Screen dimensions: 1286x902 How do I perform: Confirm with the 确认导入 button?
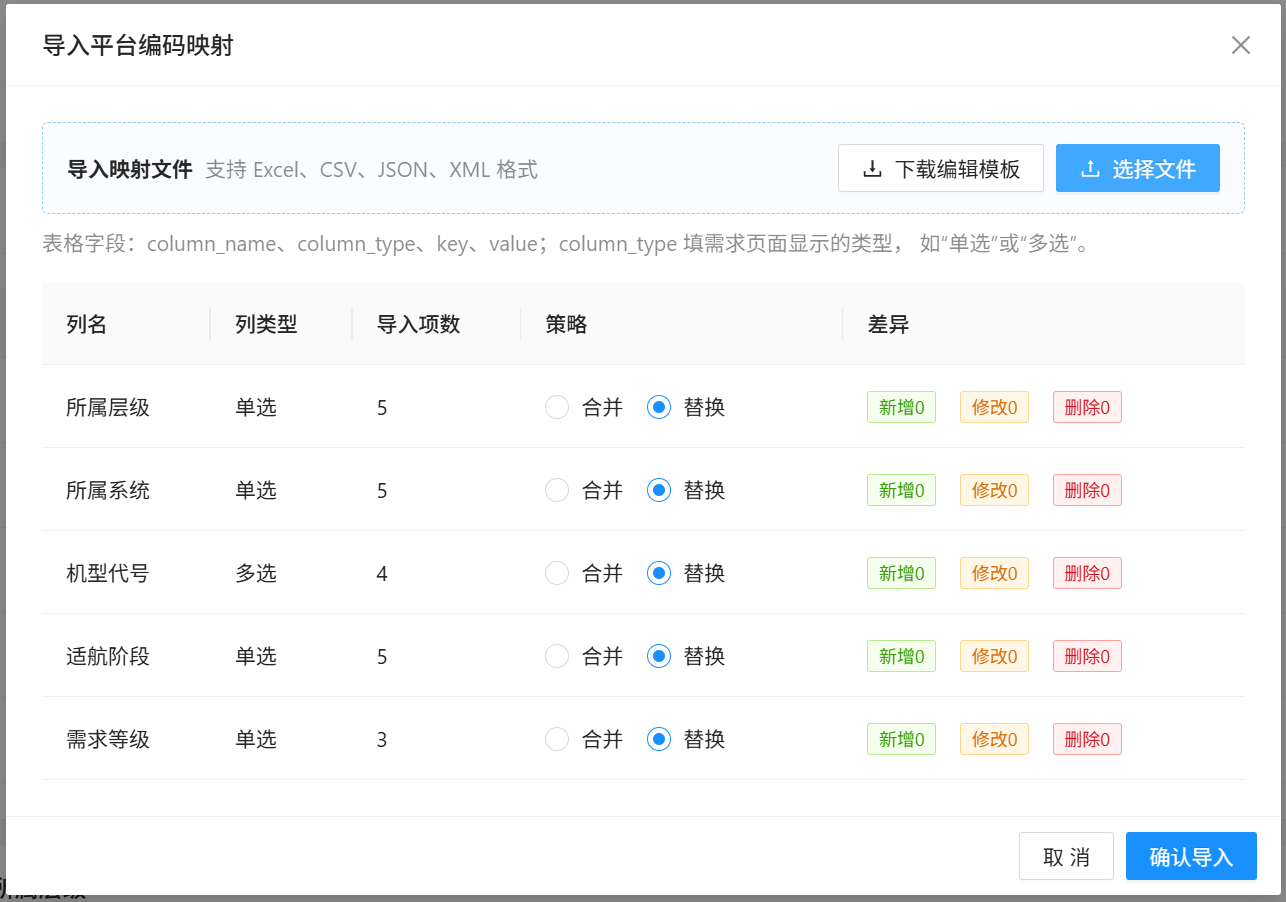click(1191, 856)
